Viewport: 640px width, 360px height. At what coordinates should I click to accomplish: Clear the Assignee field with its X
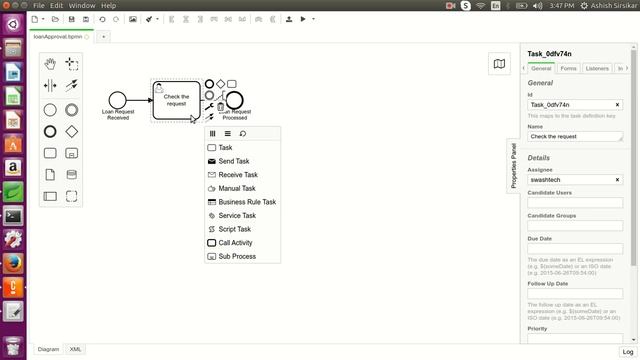617,180
